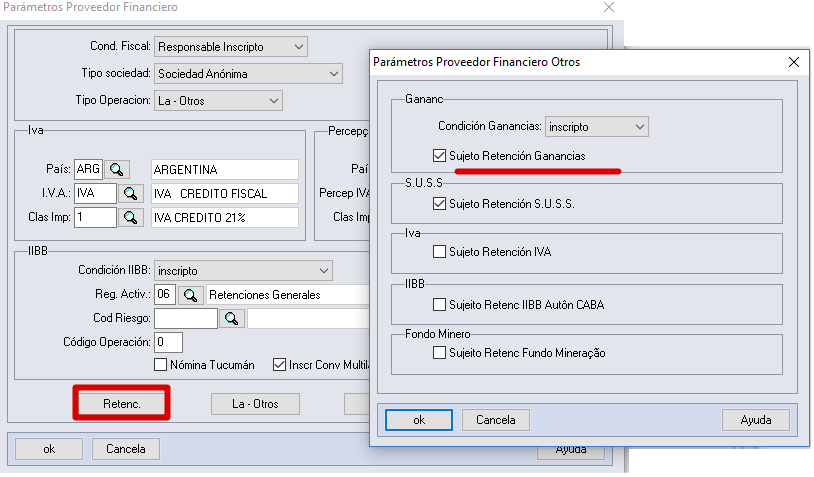814x477 pixels.
Task: Open País lookup magnifier icon
Action: pos(117,169)
